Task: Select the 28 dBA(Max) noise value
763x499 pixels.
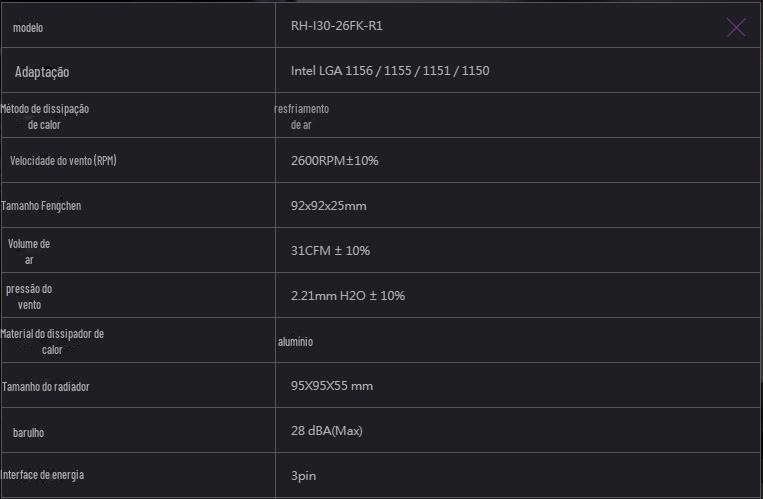Action: [x=326, y=431]
